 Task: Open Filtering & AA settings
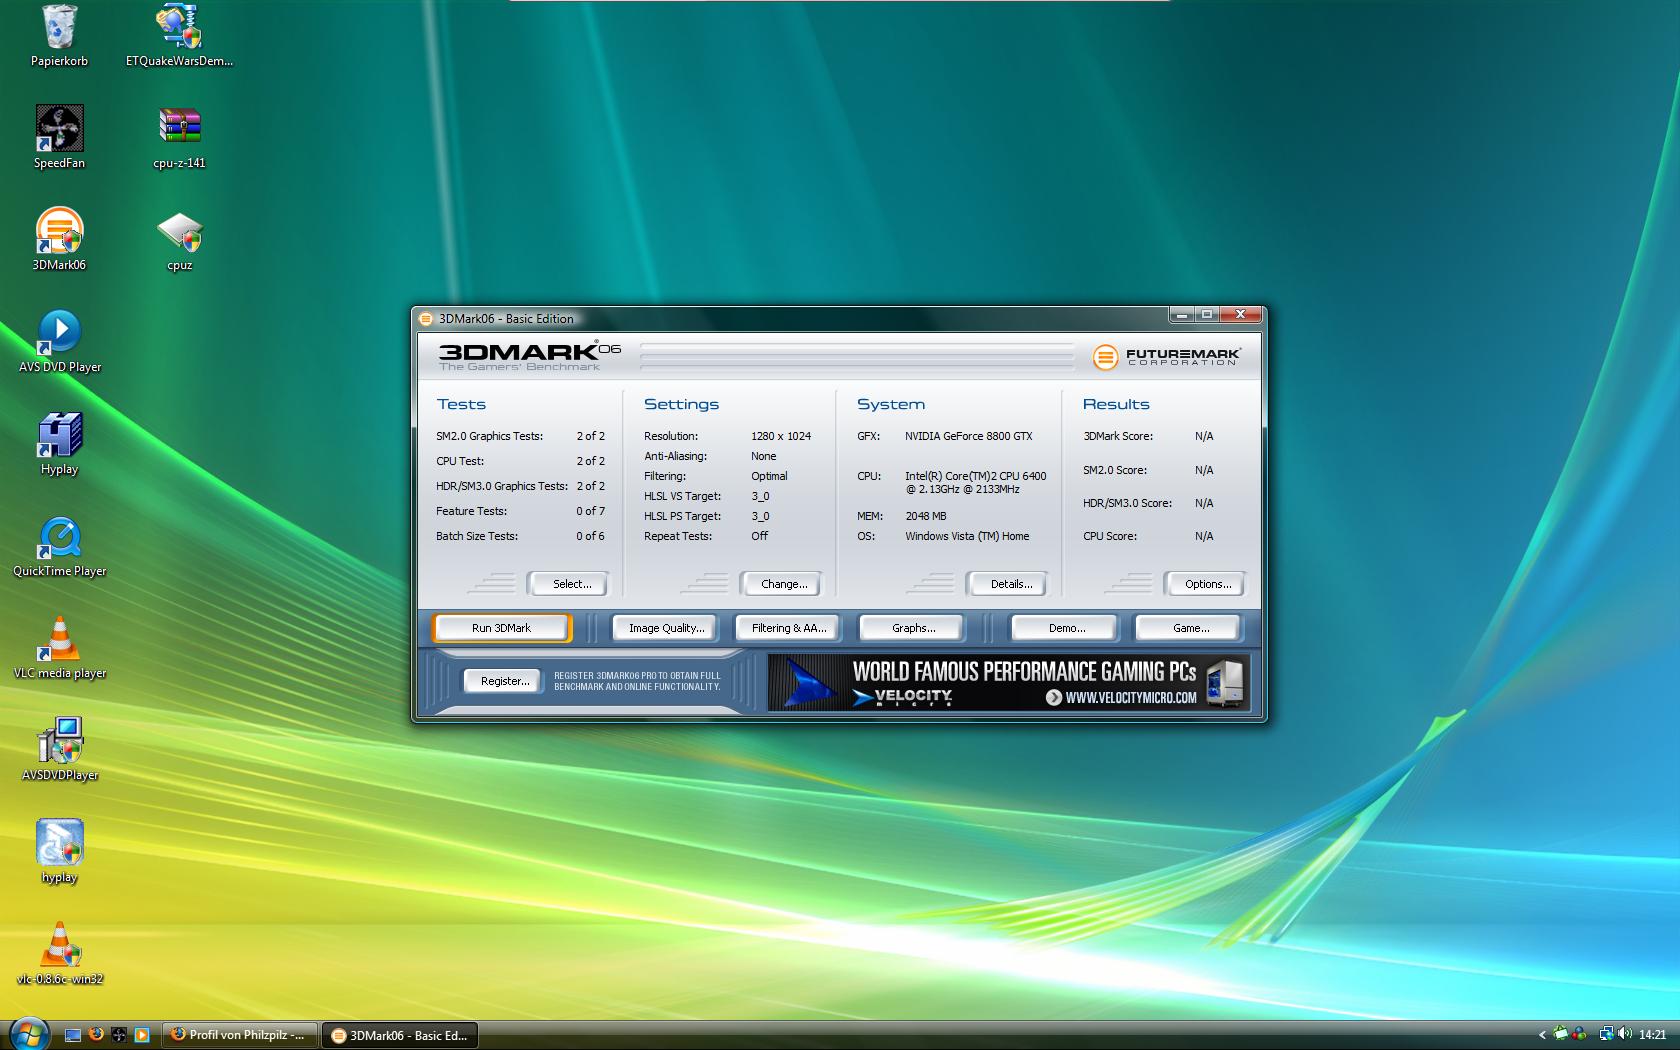click(x=789, y=628)
